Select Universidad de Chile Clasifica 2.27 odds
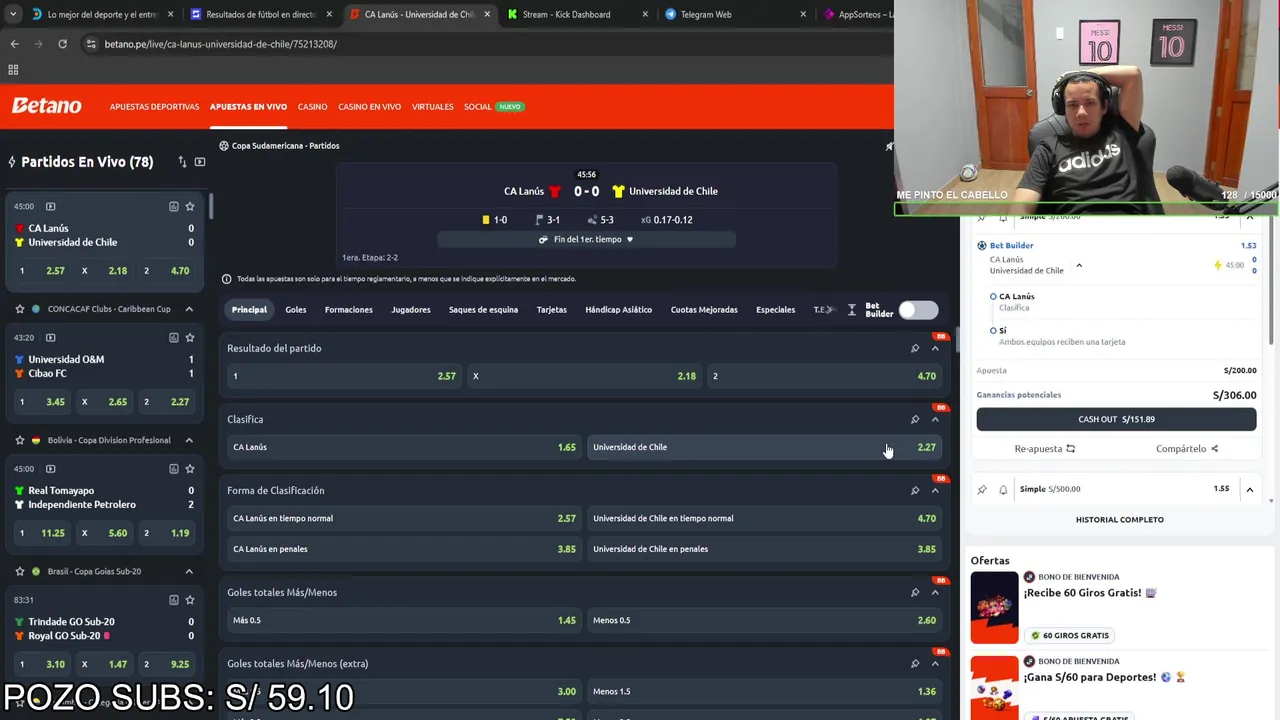The height and width of the screenshot is (720, 1280). [x=764, y=447]
